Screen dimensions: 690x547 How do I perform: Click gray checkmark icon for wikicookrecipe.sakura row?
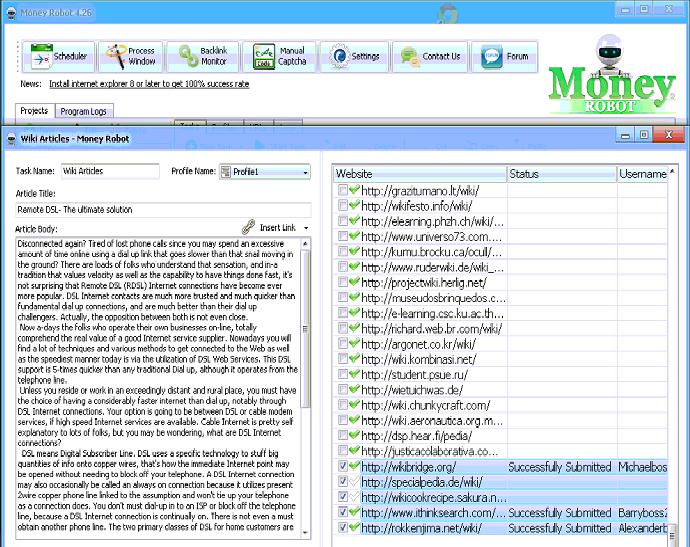(354, 497)
